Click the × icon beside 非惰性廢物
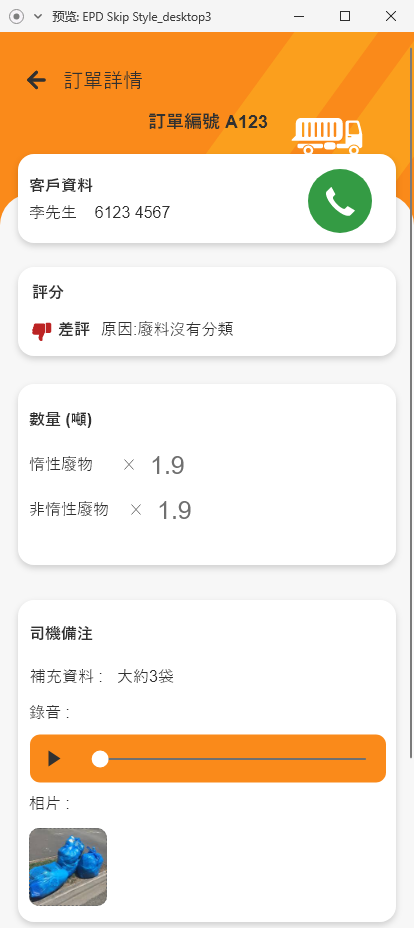Screen dimensions: 414x928 [x=136, y=510]
